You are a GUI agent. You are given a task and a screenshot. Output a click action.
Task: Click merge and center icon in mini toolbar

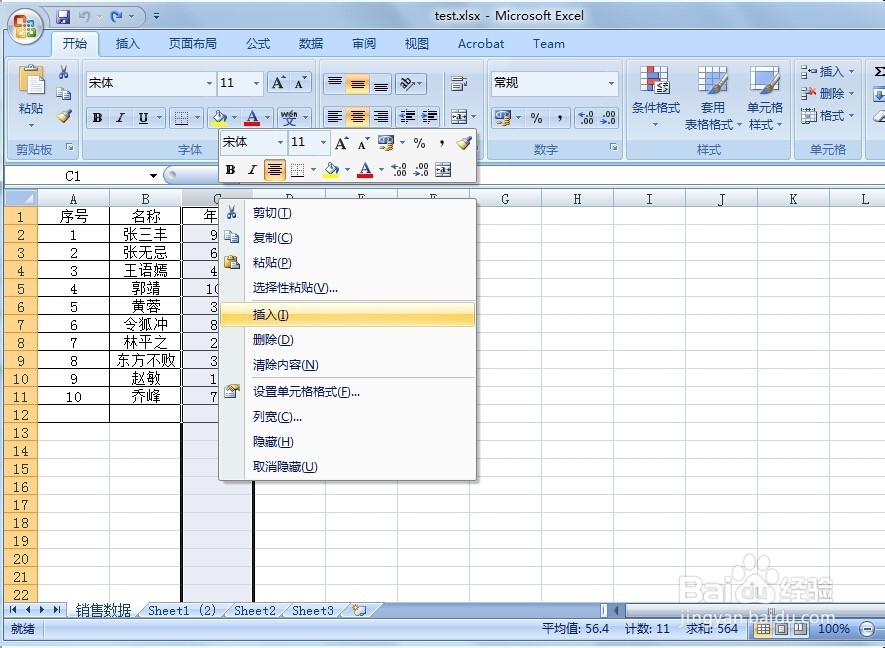443,169
